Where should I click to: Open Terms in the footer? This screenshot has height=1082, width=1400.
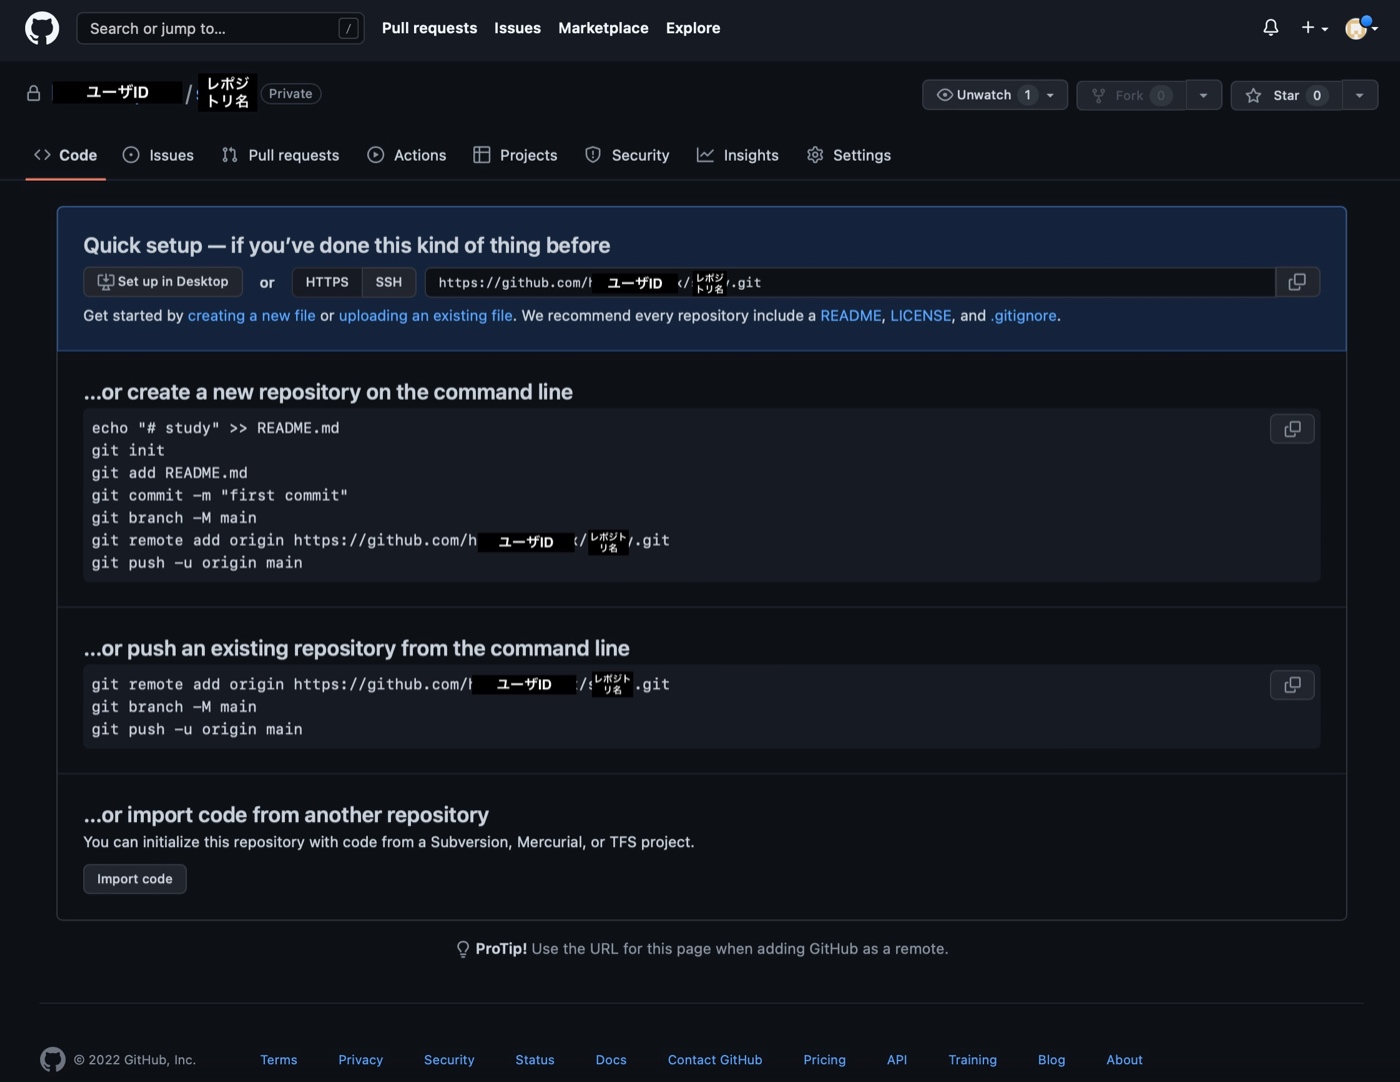tap(279, 1060)
